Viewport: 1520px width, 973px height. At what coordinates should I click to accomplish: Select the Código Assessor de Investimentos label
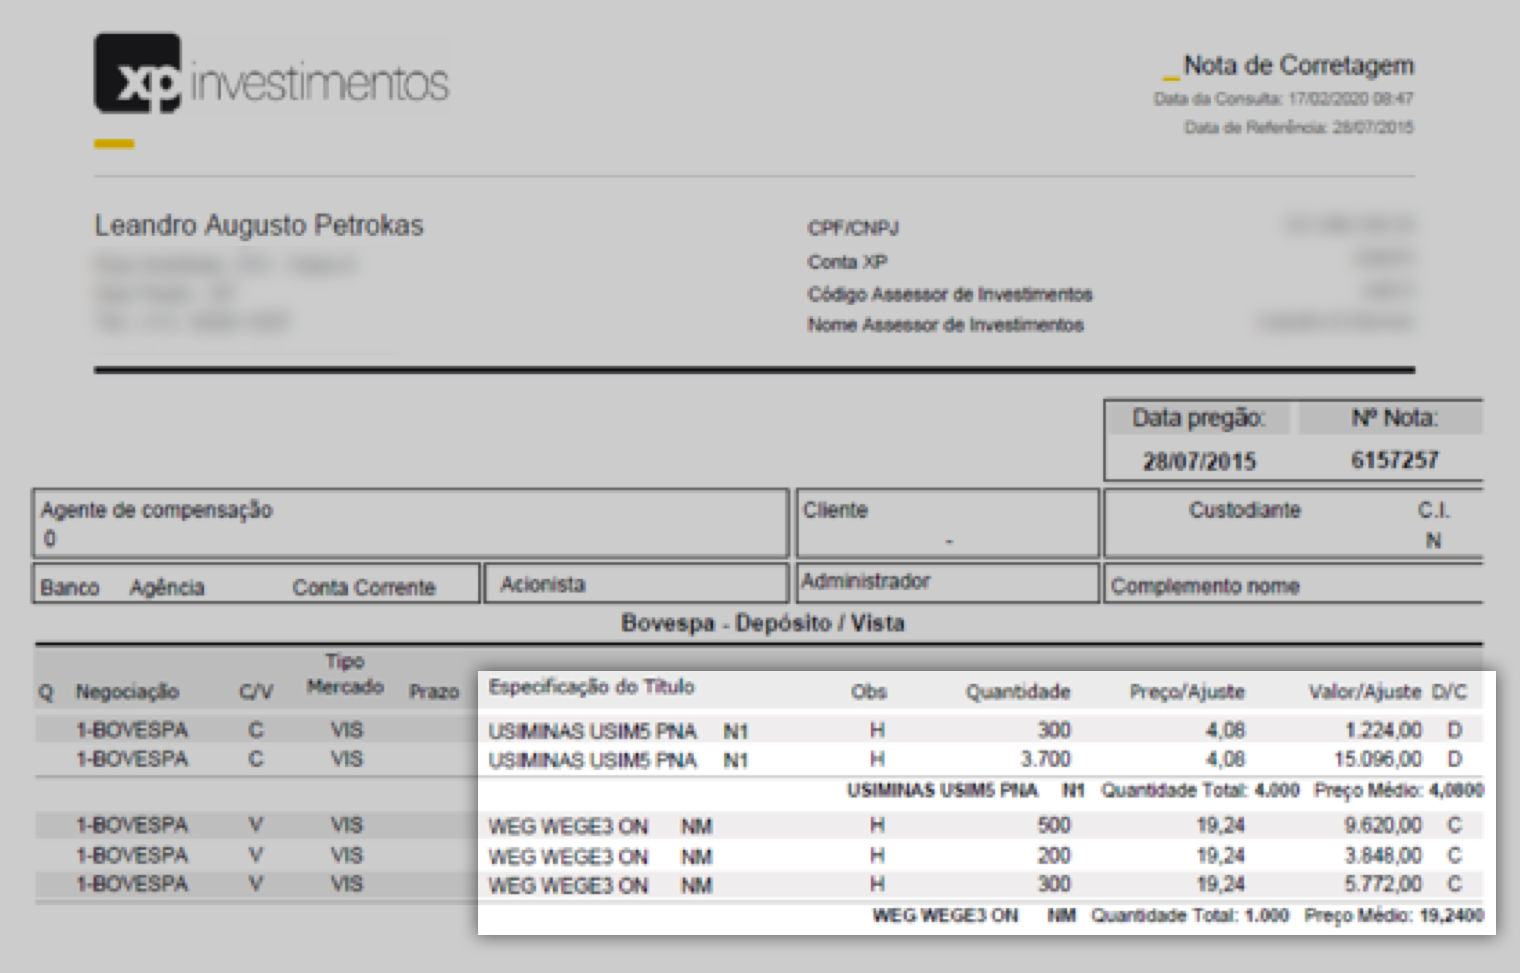(x=950, y=294)
